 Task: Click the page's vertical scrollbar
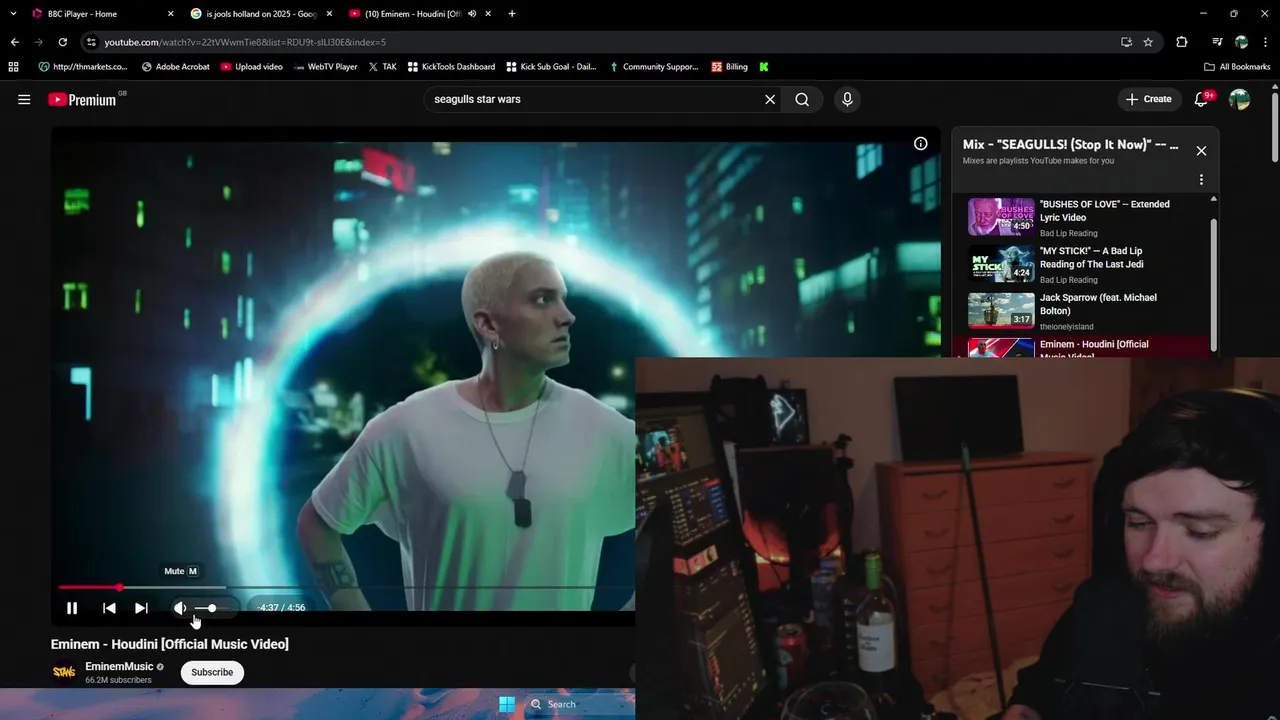tap(1274, 125)
